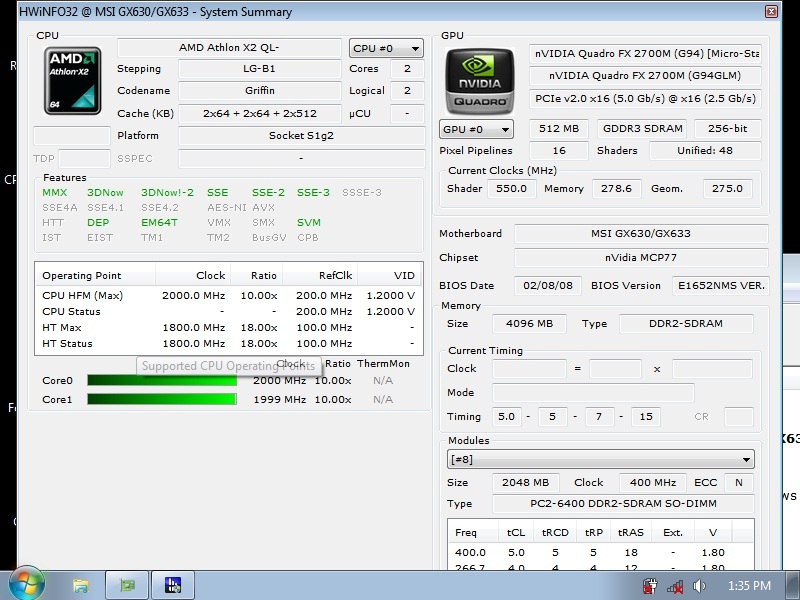Click the volume speaker tray icon
The height and width of the screenshot is (600, 800).
[699, 586]
